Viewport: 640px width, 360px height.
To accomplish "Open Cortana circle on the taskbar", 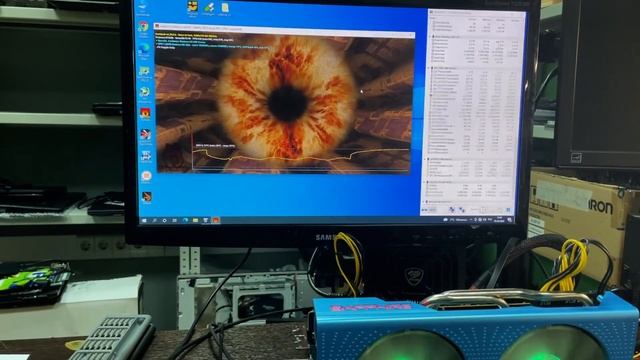I will pyautogui.click(x=164, y=220).
